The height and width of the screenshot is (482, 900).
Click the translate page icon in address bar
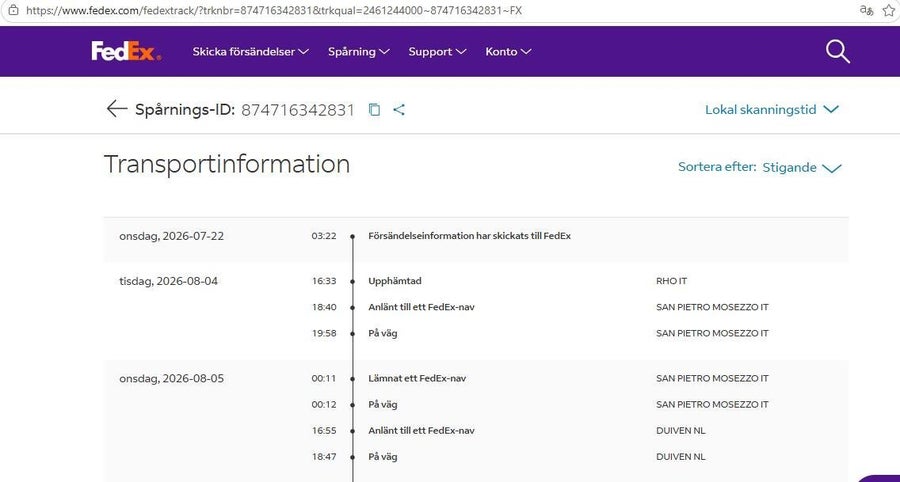click(866, 10)
